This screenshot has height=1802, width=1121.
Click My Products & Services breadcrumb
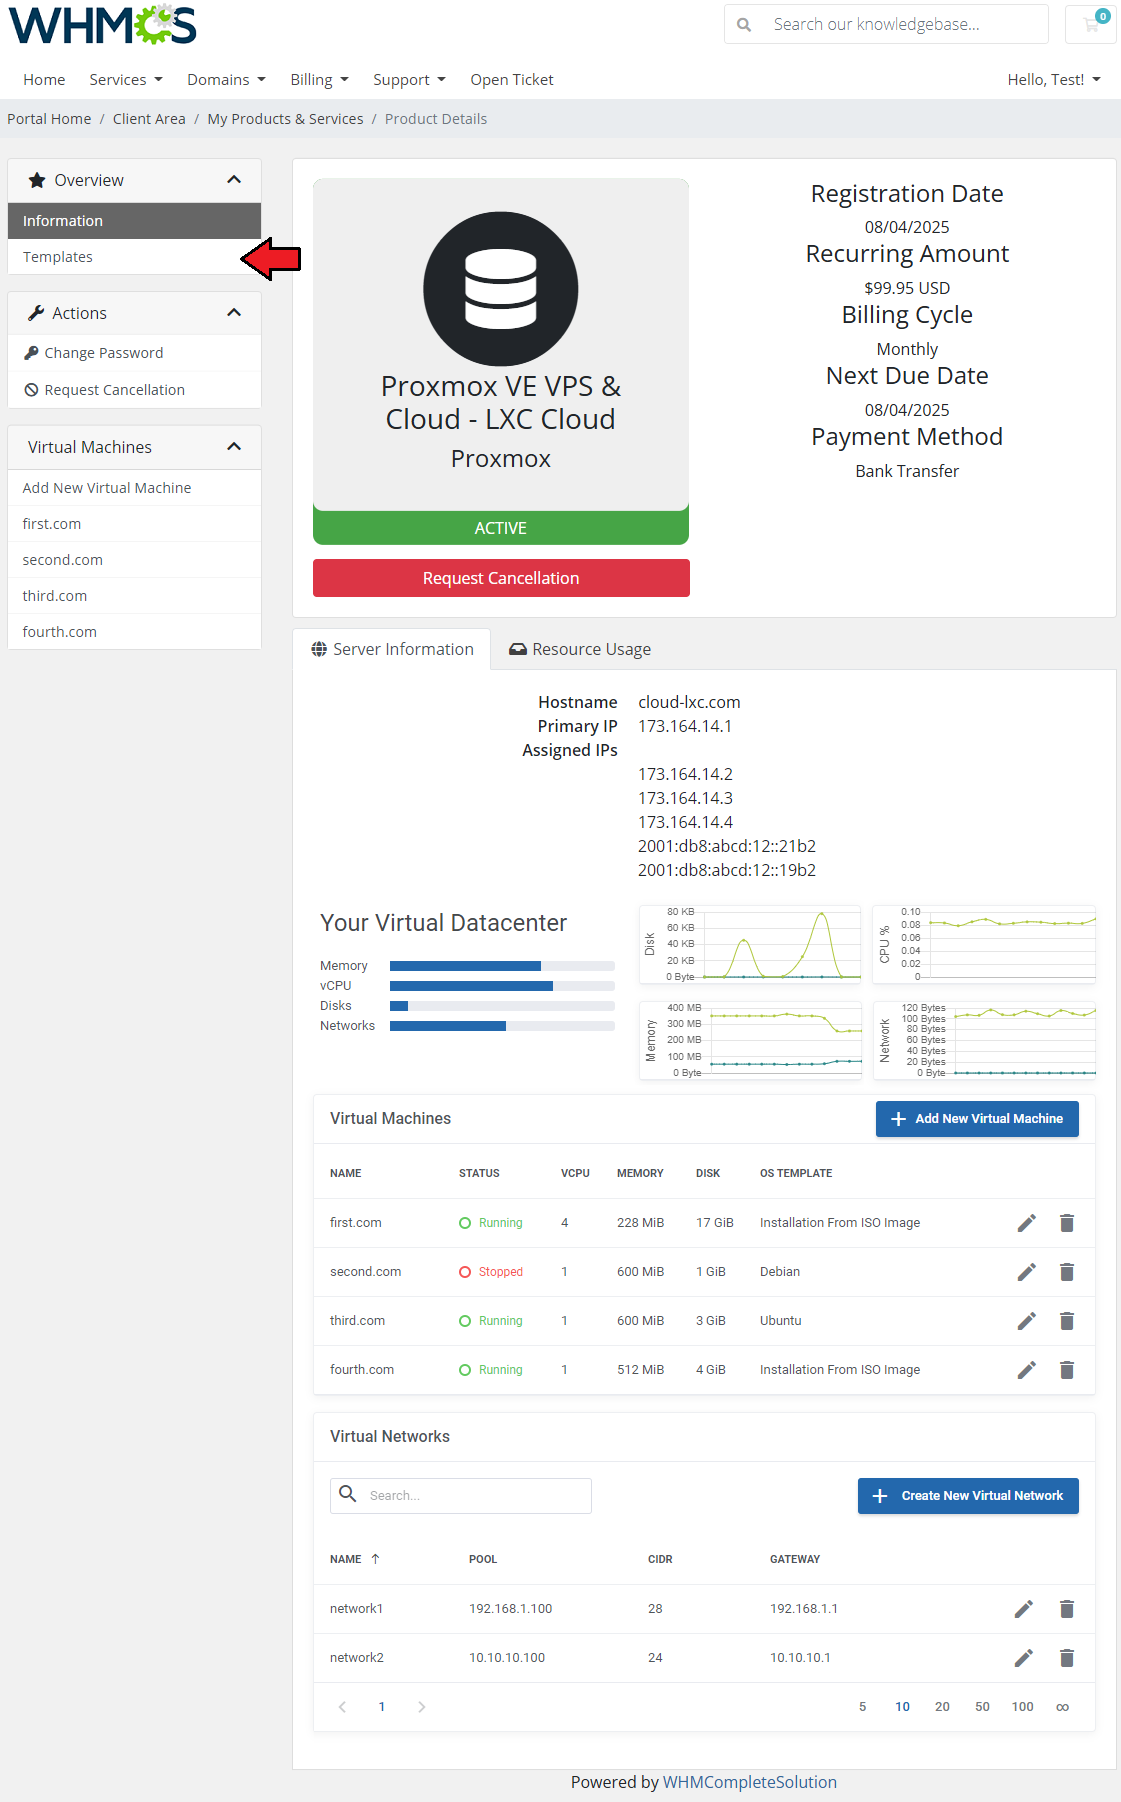pyautogui.click(x=285, y=119)
